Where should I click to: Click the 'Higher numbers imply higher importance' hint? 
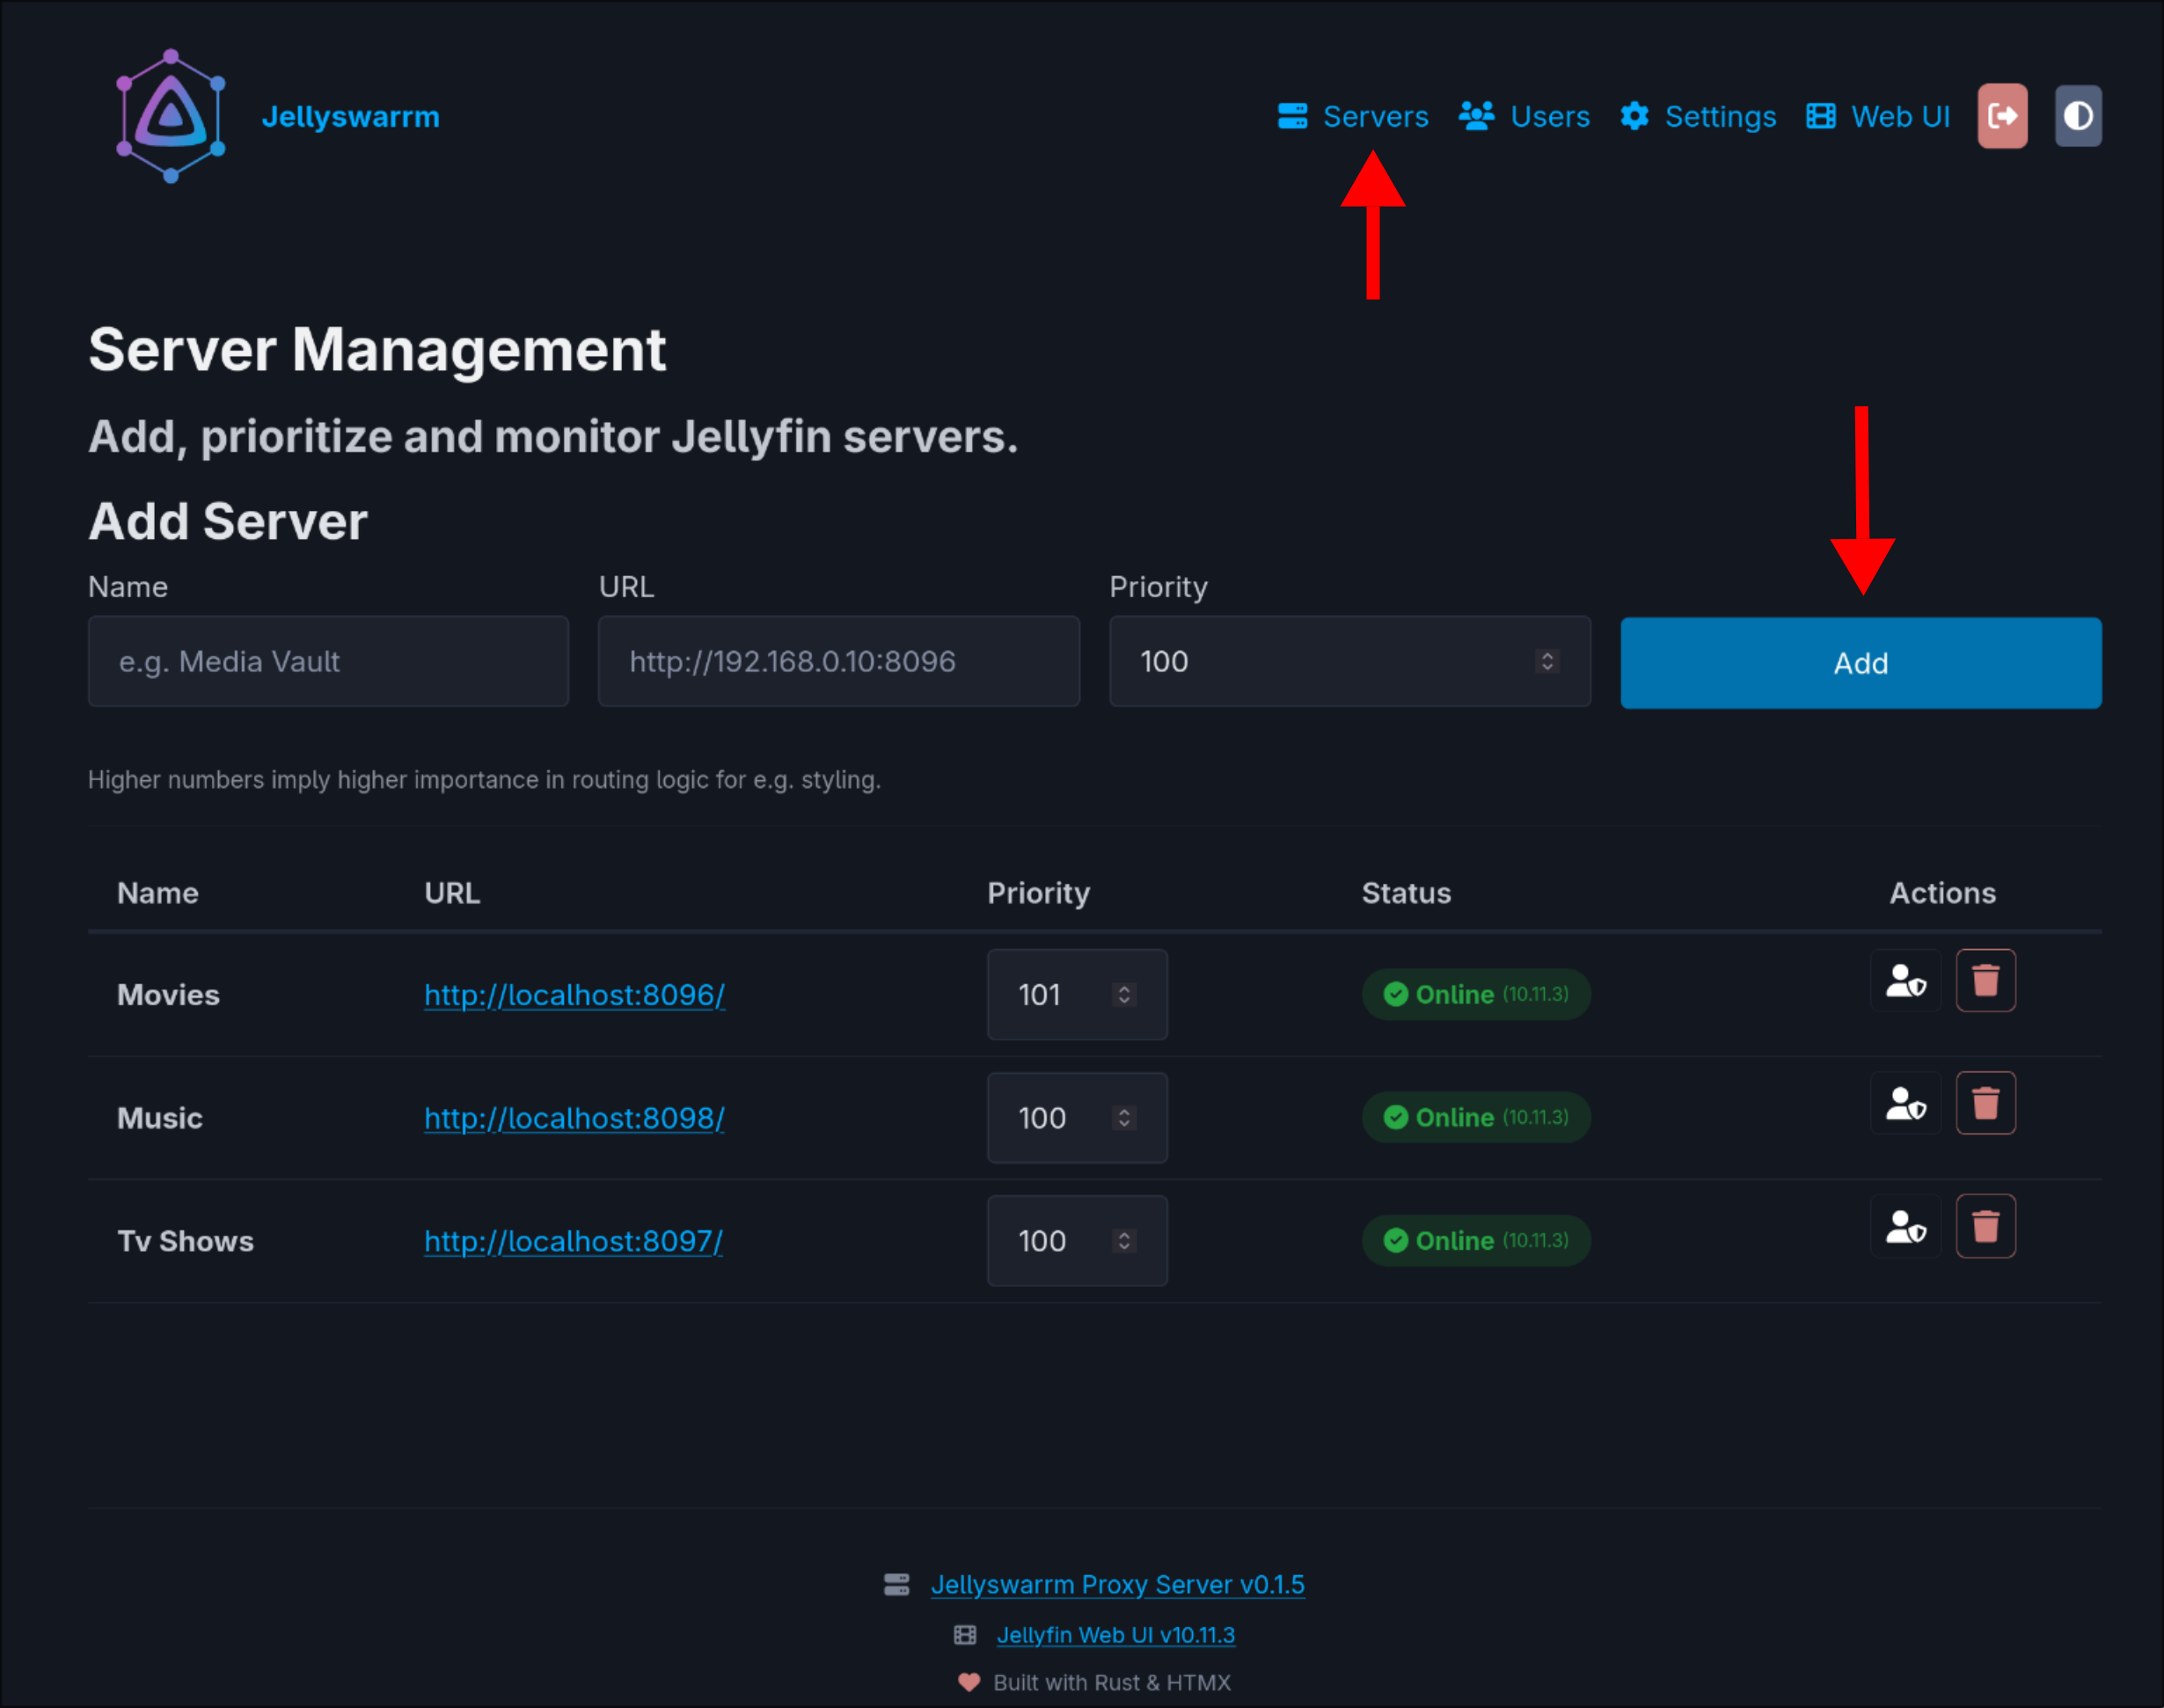tap(484, 780)
